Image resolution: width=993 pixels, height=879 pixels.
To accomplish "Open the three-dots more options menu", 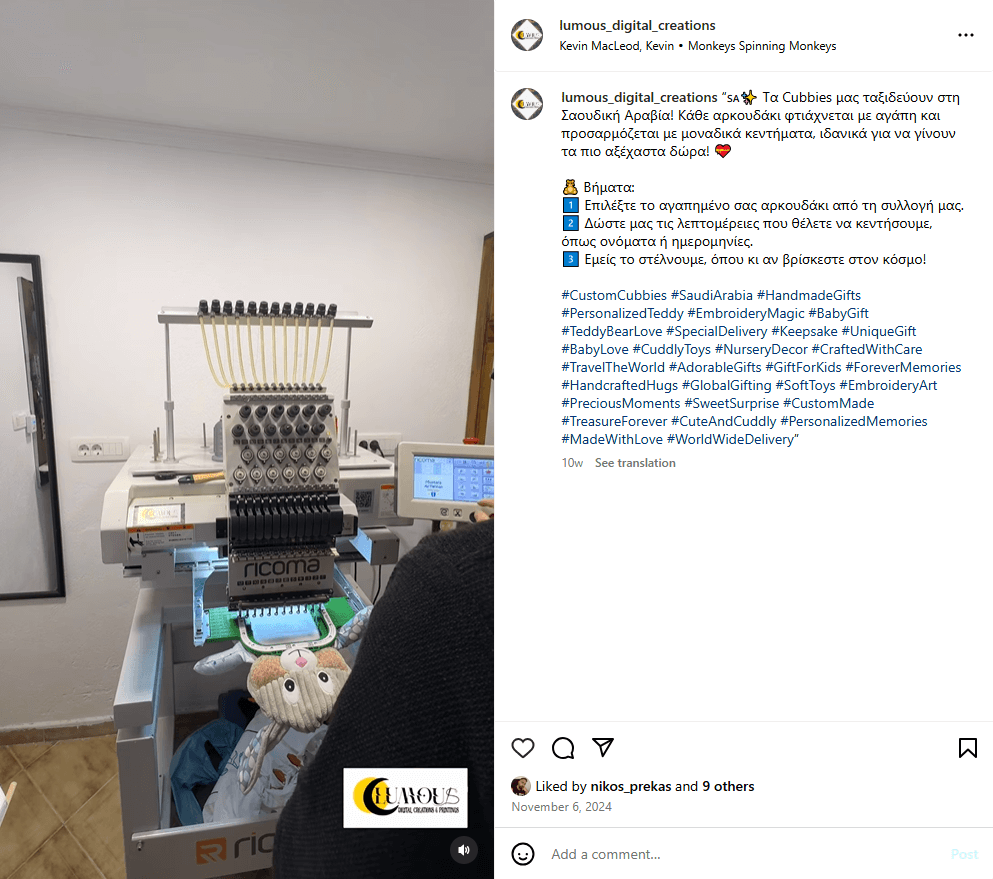I will coord(965,35).
